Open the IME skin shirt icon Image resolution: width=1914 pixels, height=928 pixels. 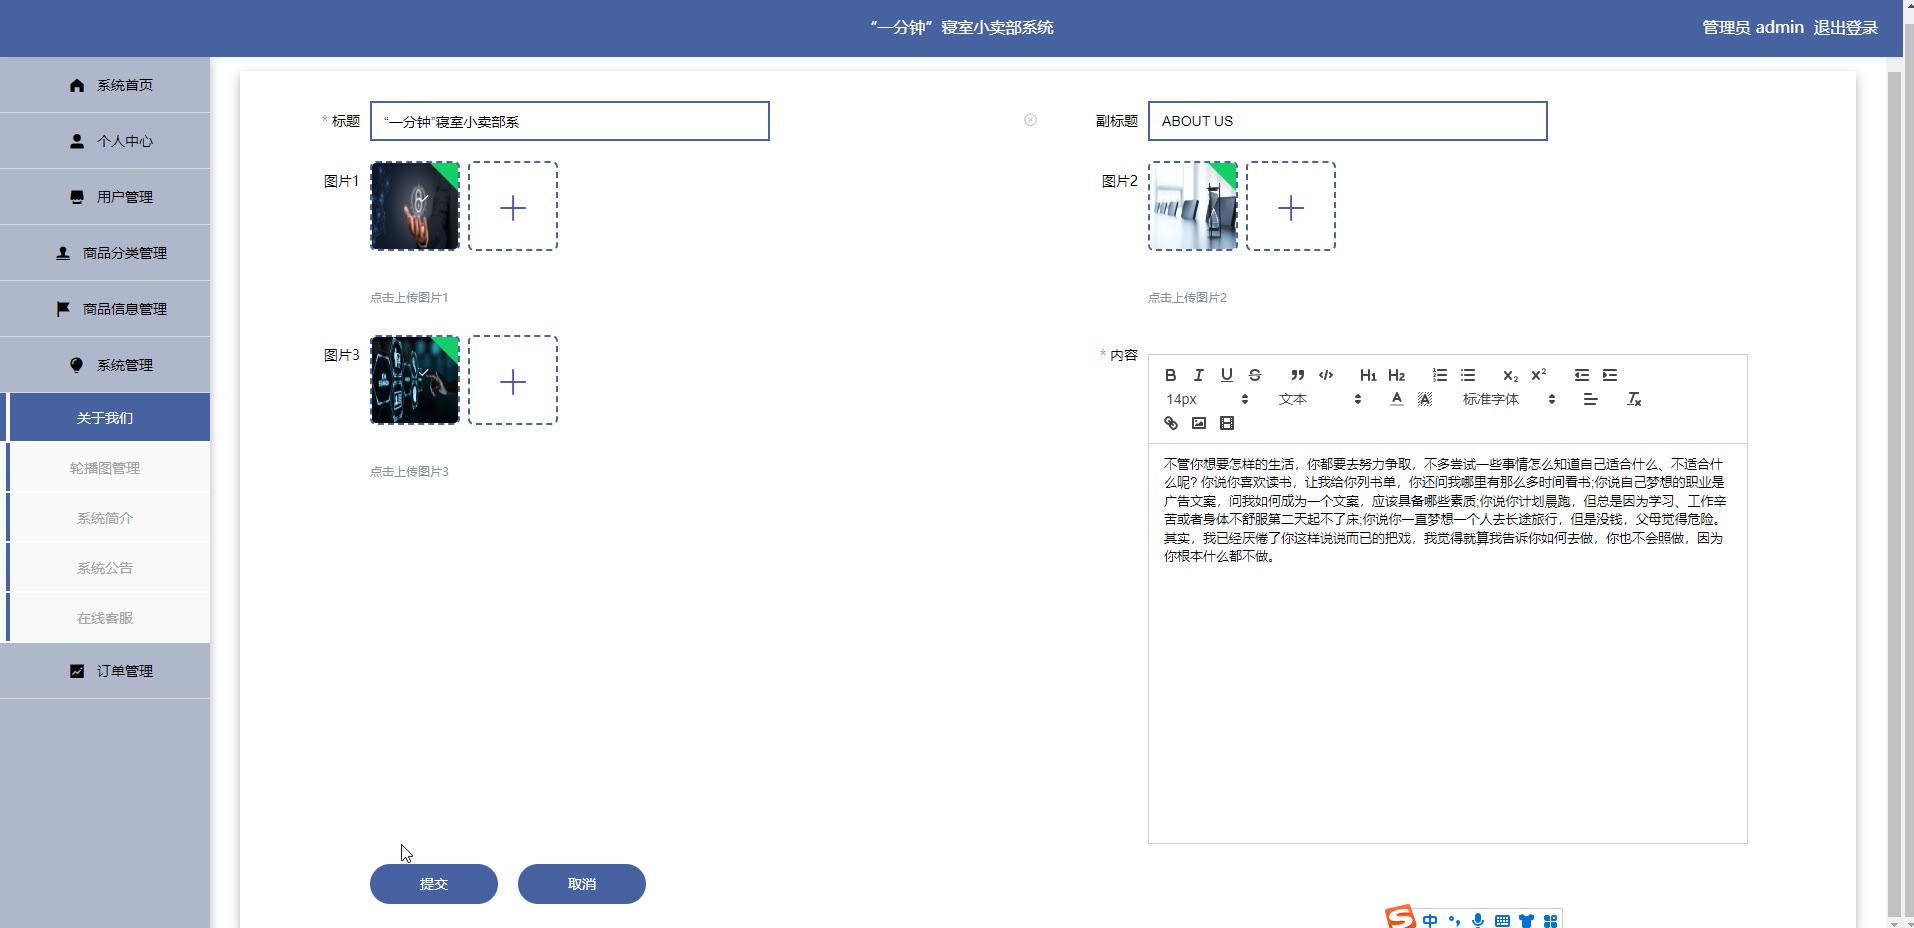click(1526, 920)
